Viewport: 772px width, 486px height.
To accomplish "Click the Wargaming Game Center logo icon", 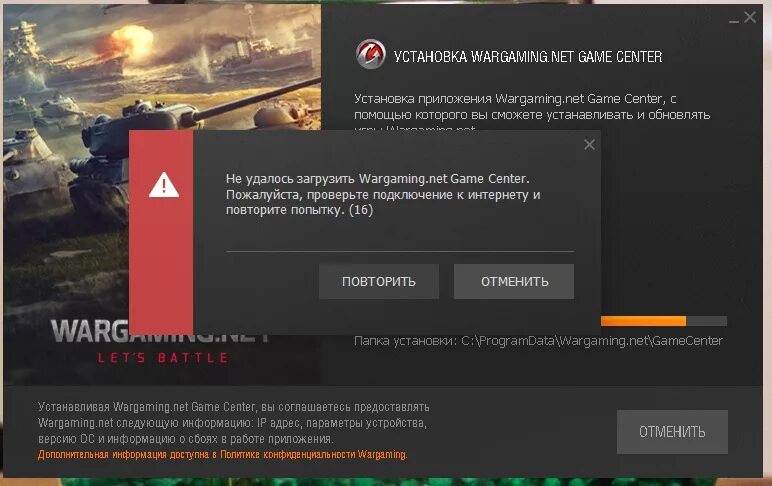I will (371, 54).
